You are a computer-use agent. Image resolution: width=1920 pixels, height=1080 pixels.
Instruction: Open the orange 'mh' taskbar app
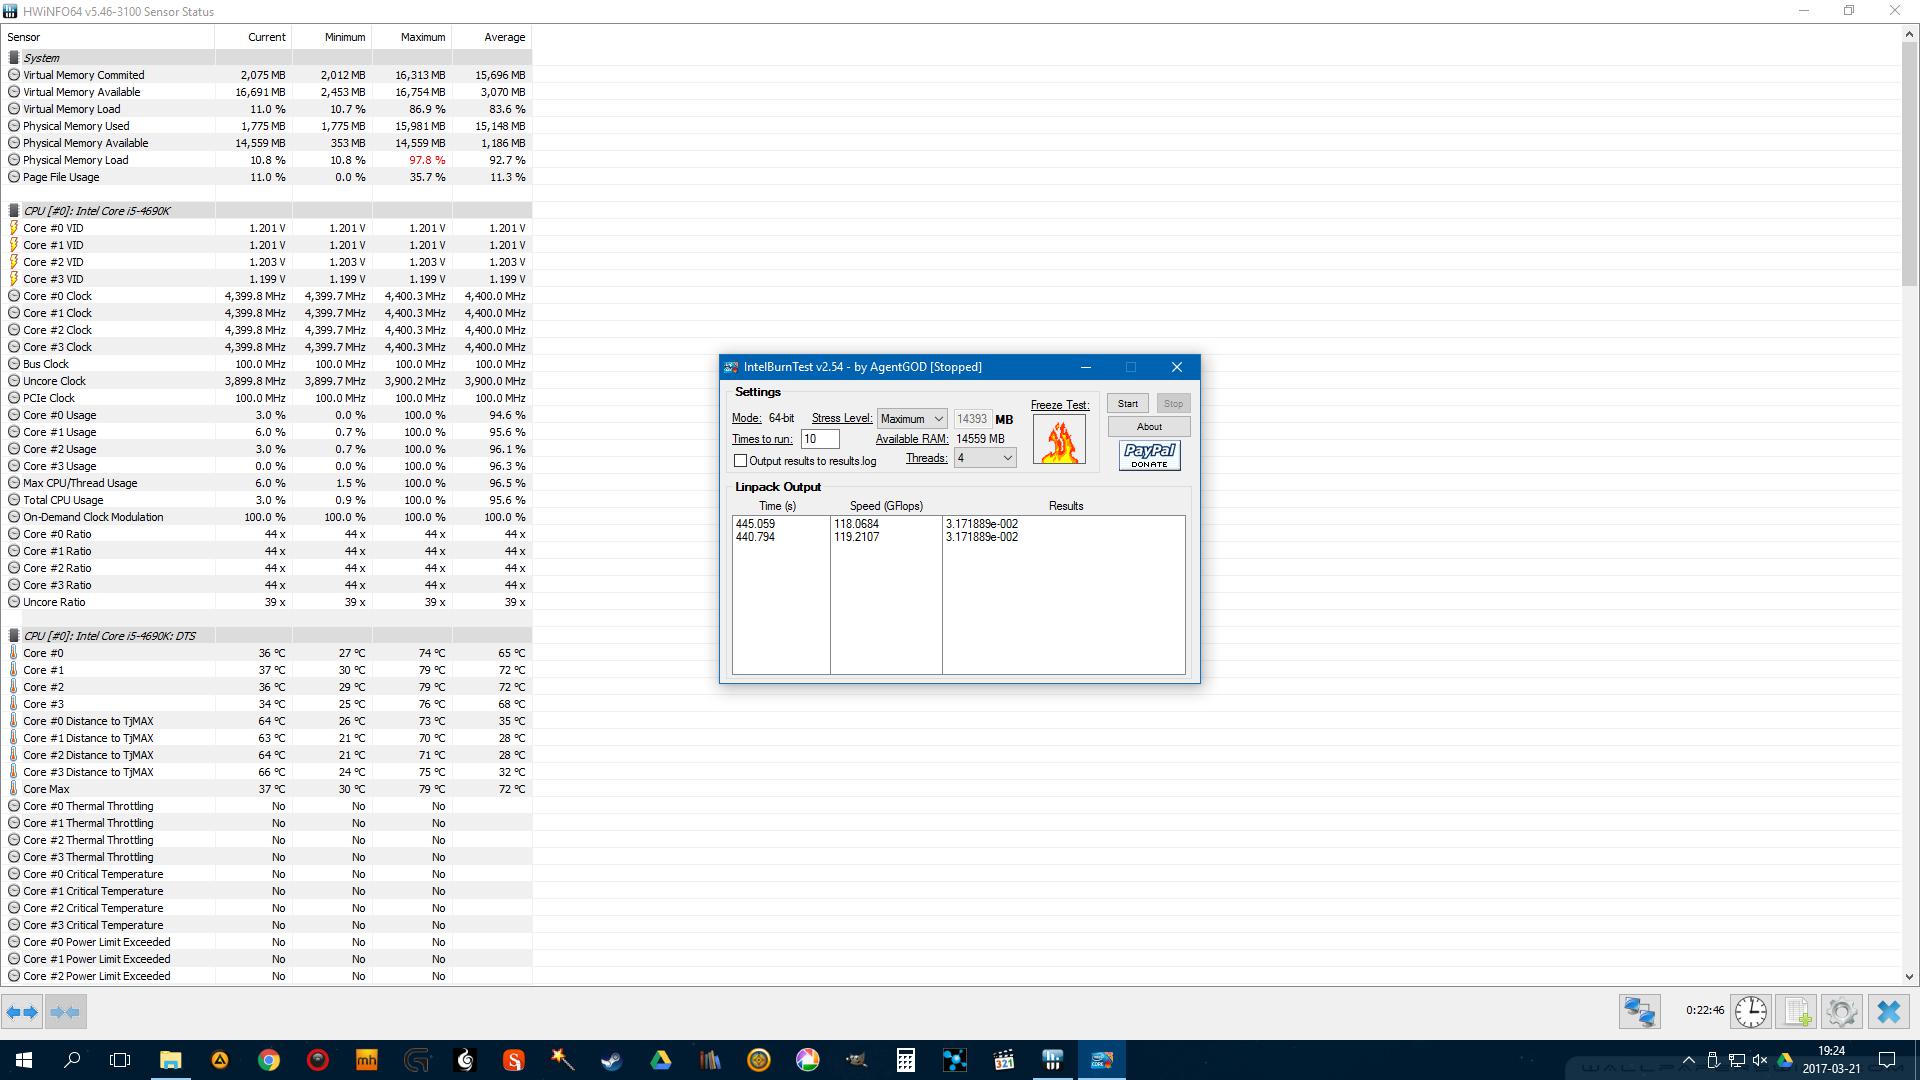pyautogui.click(x=366, y=1060)
